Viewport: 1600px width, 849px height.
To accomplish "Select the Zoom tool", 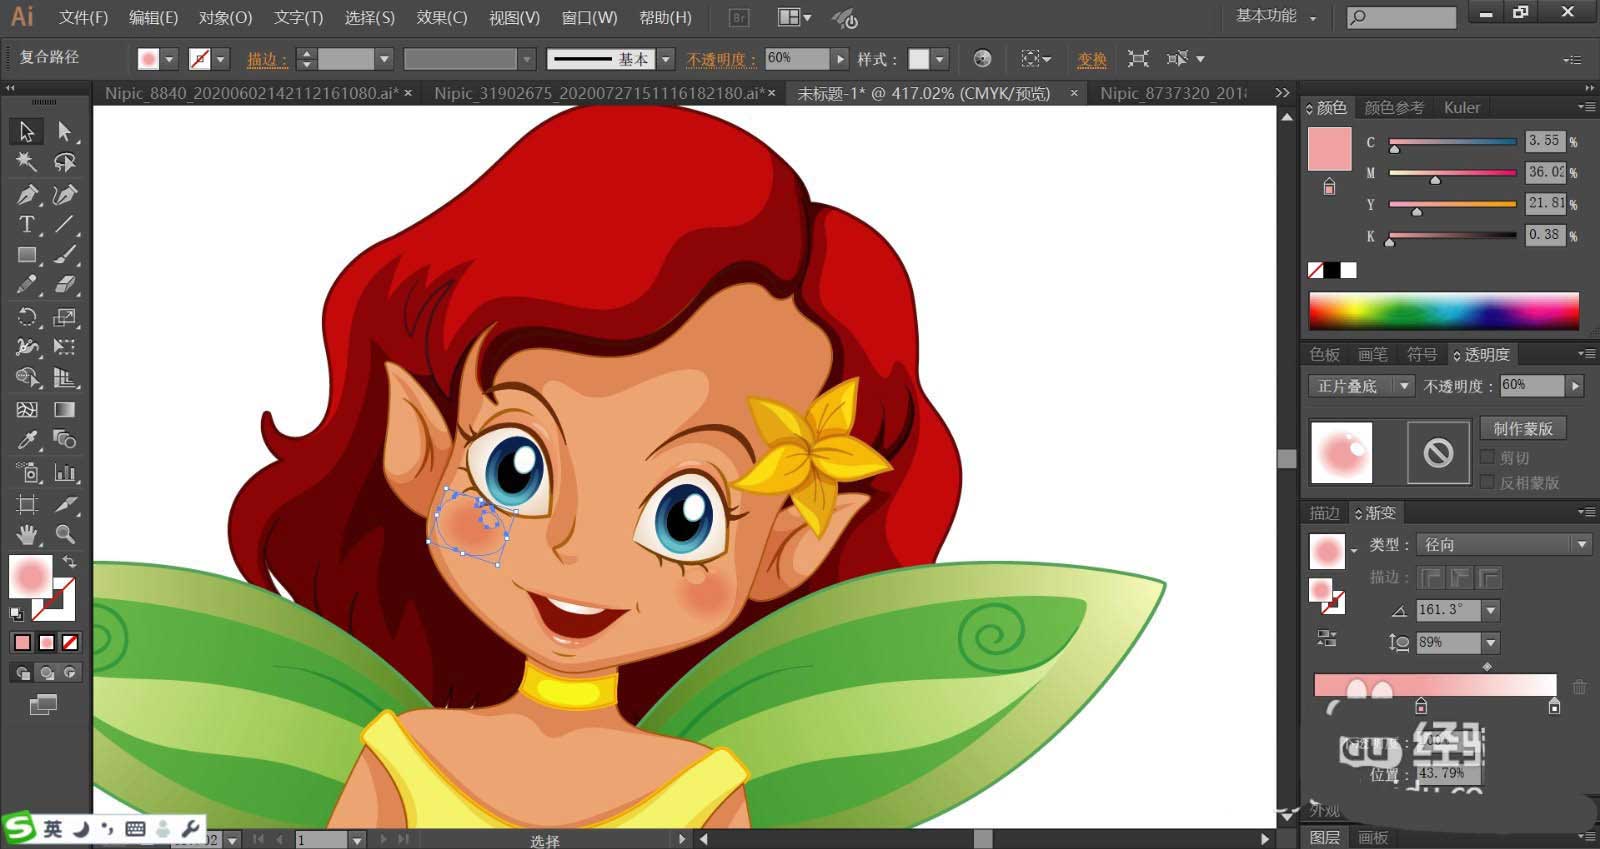I will [x=65, y=534].
